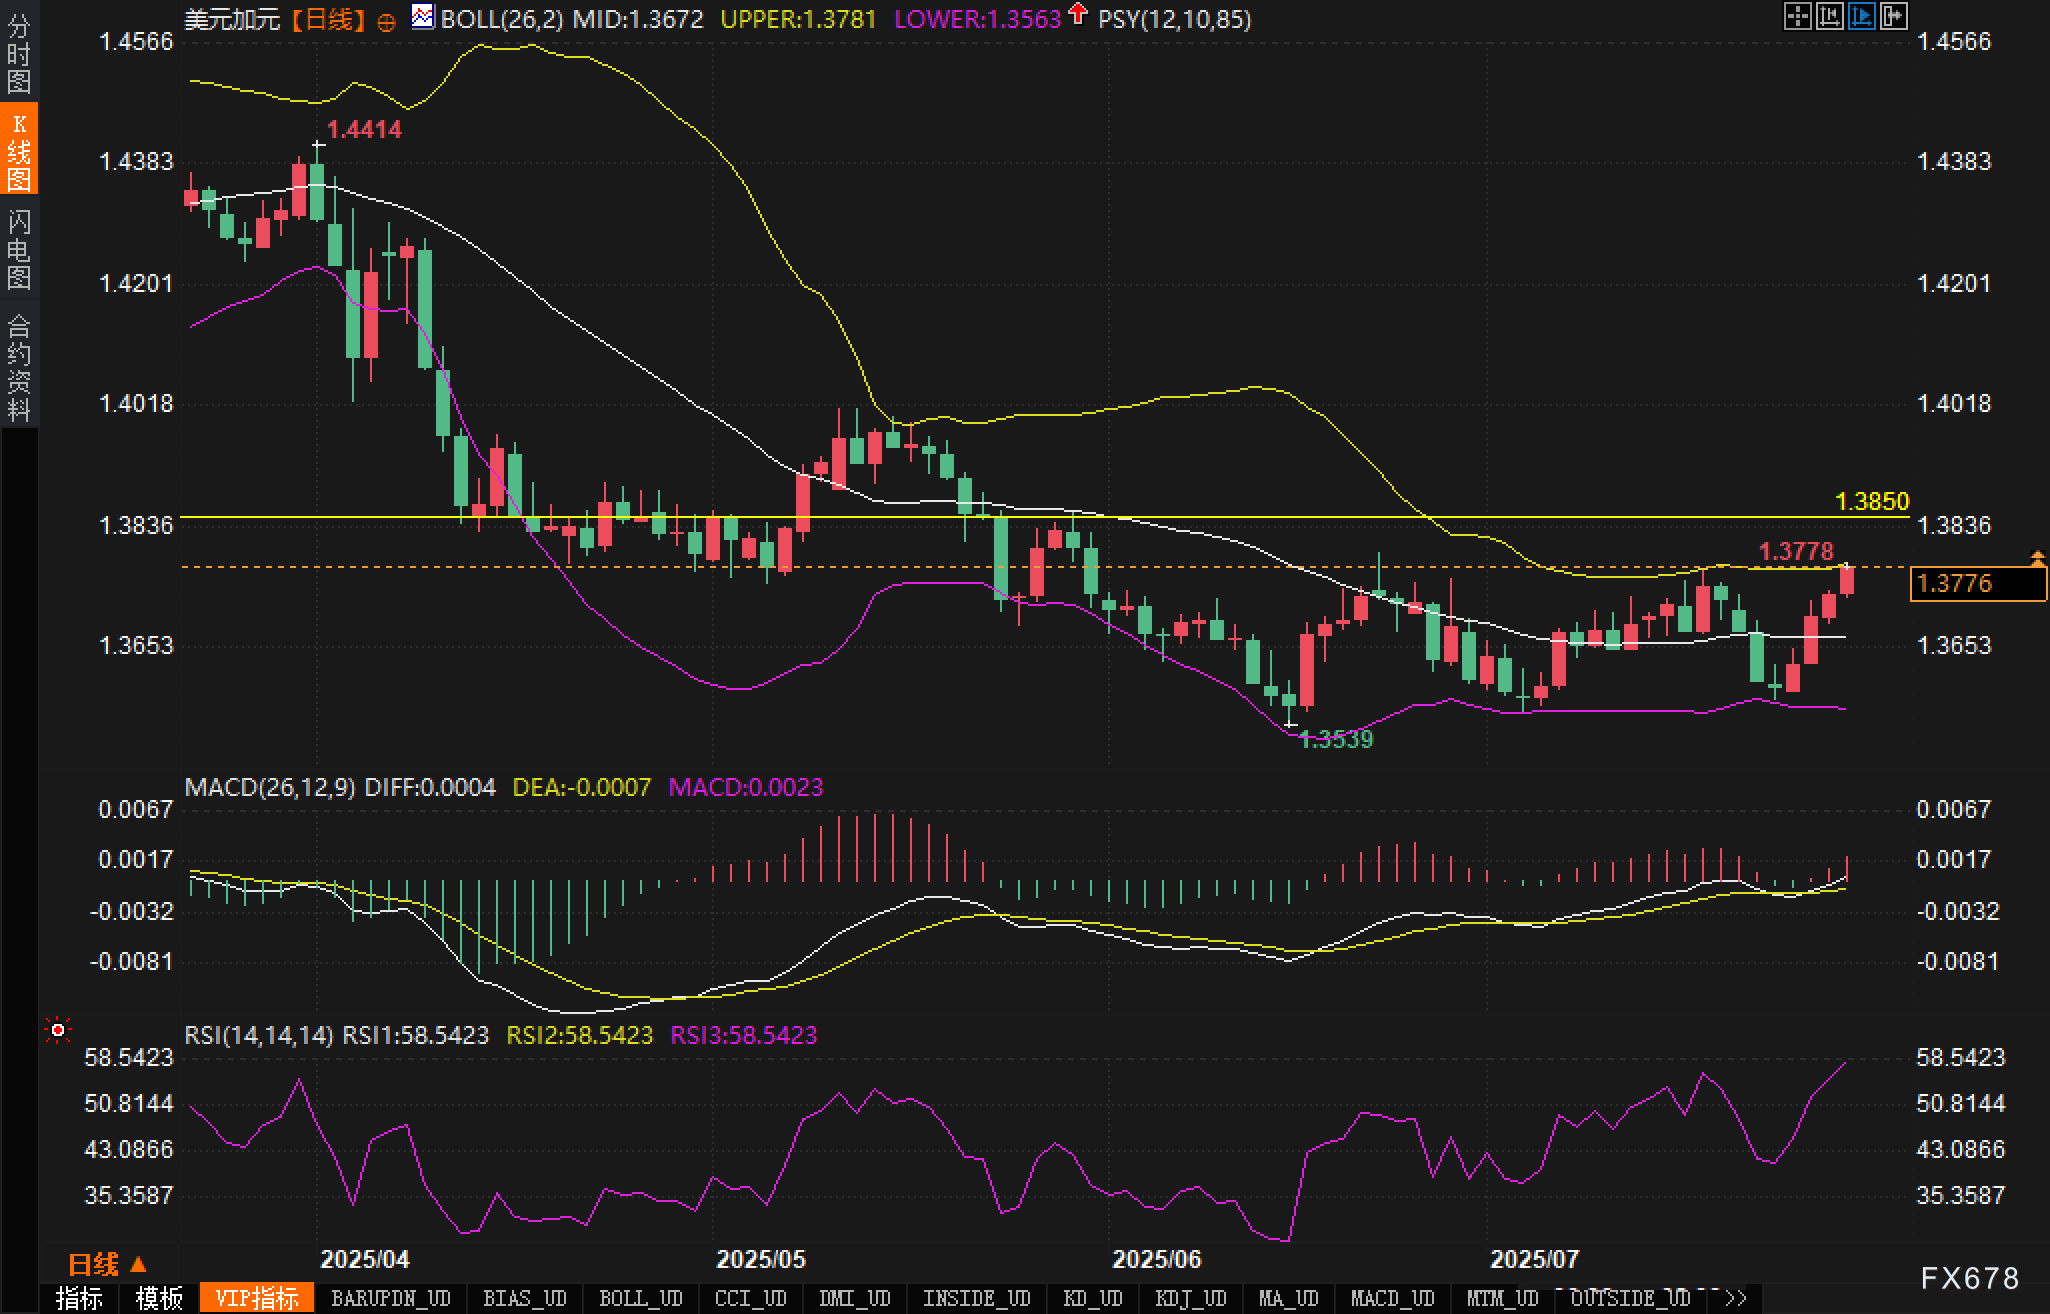The height and width of the screenshot is (1314, 2050).
Task: Expand more indicators with the >> arrows
Action: pos(1735,1299)
